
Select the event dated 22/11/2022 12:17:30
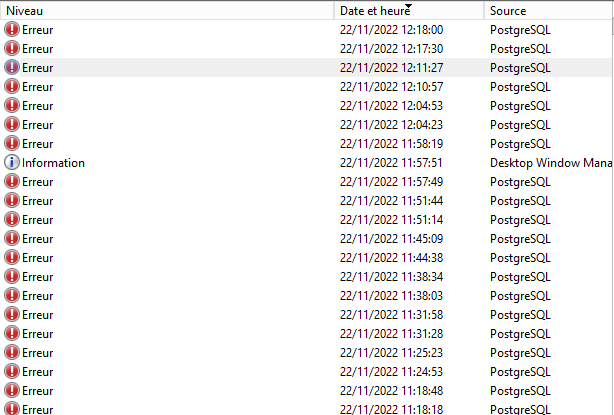[307, 49]
